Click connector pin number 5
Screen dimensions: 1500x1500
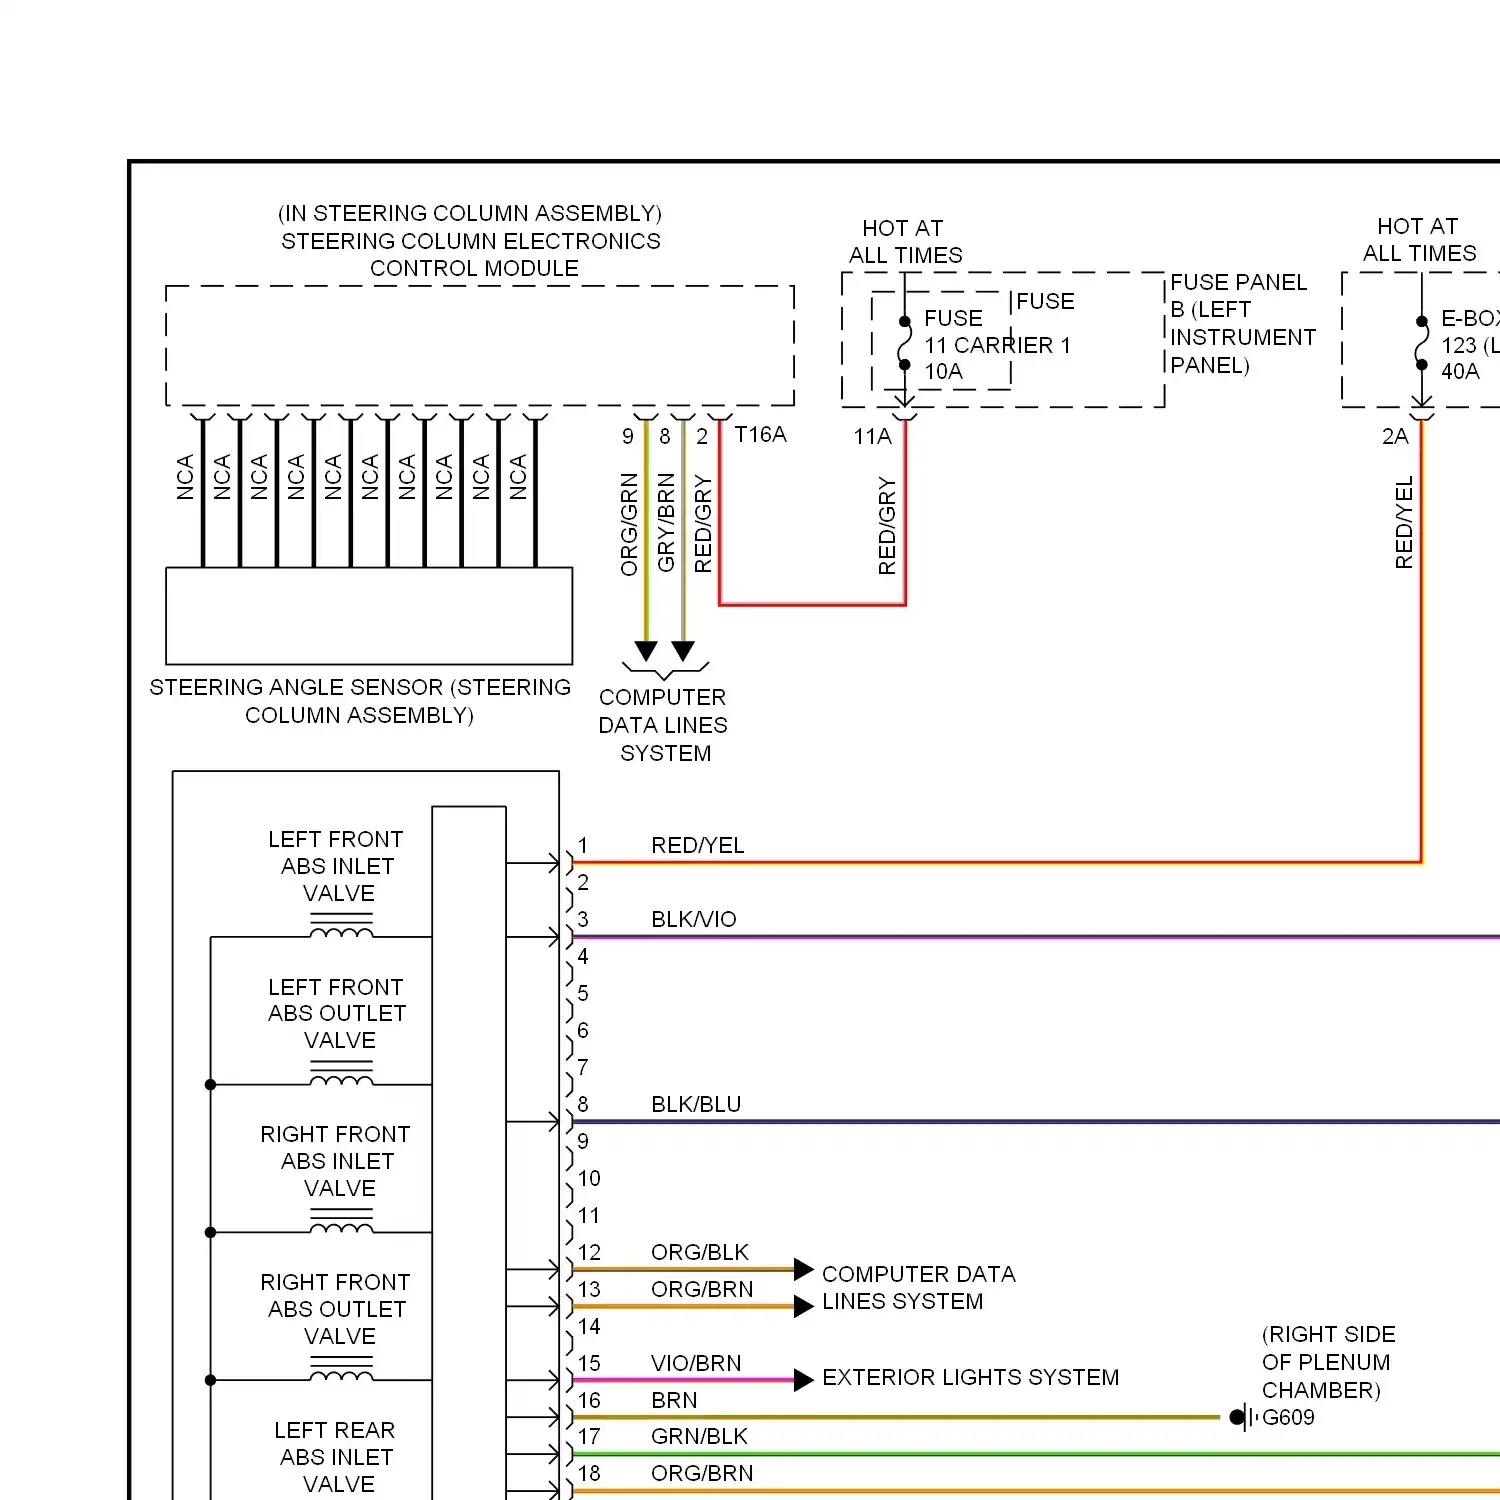click(x=583, y=993)
